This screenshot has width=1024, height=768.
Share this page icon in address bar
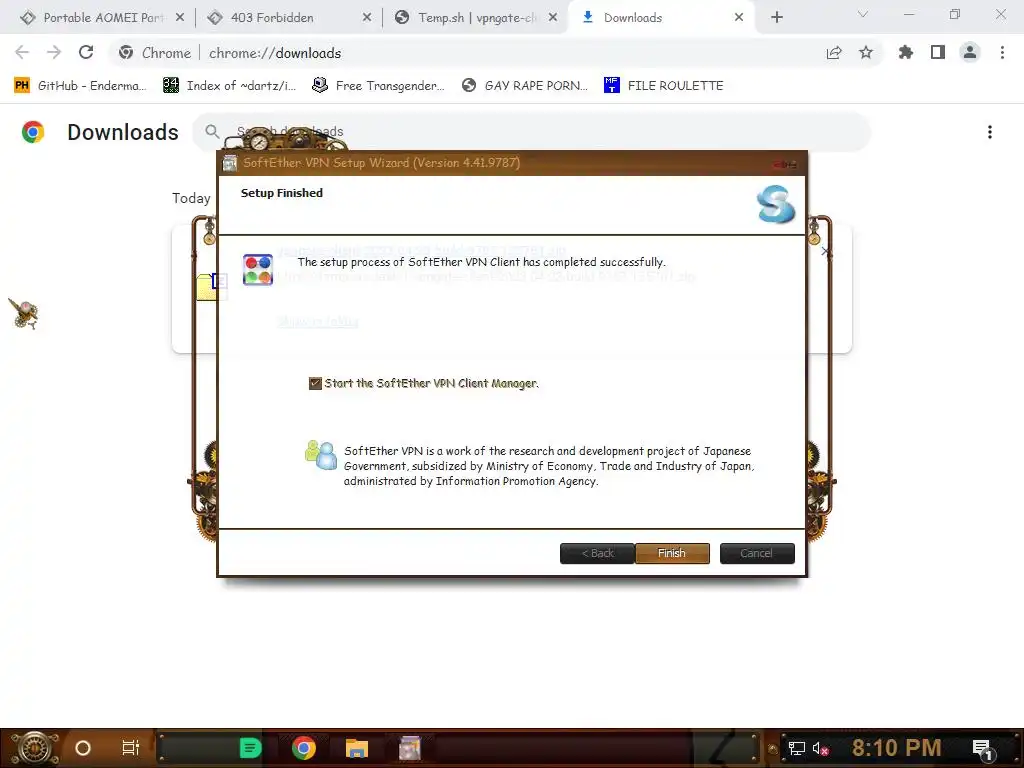[x=834, y=53]
